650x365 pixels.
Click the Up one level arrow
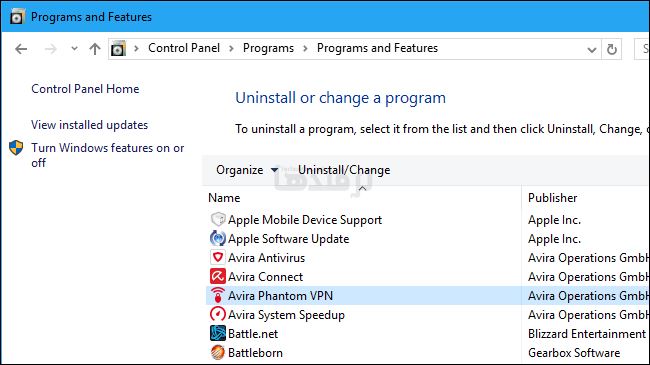(x=95, y=49)
